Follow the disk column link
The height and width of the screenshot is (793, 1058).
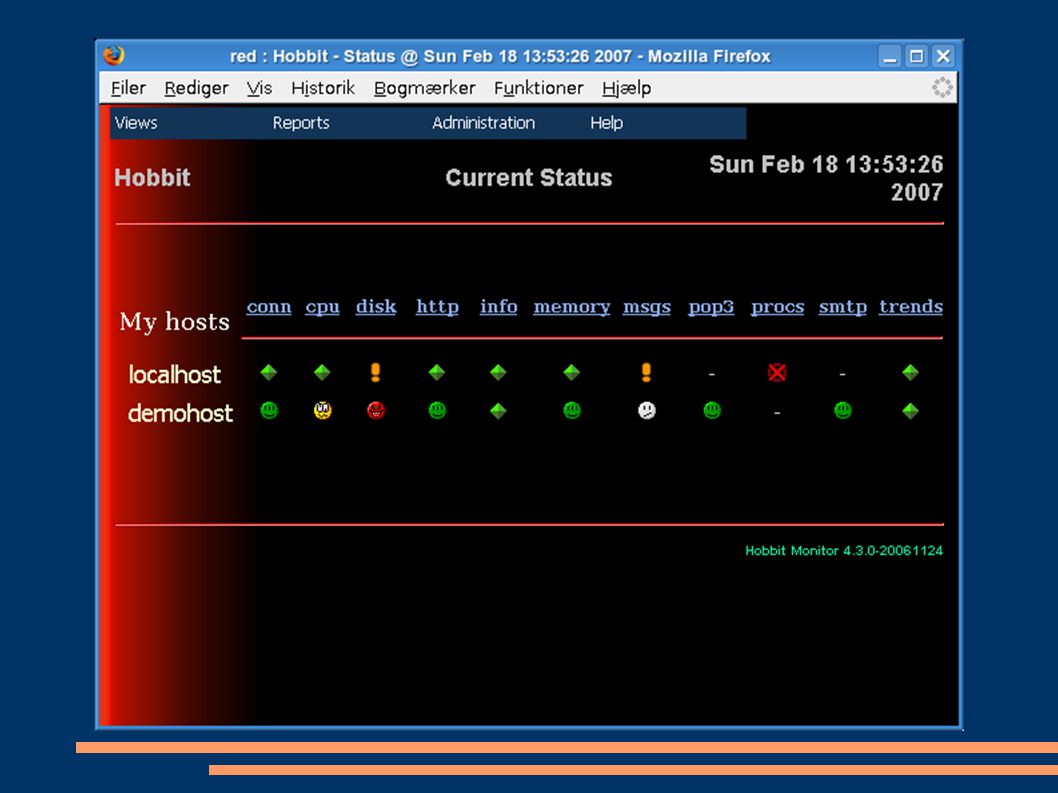tap(376, 306)
